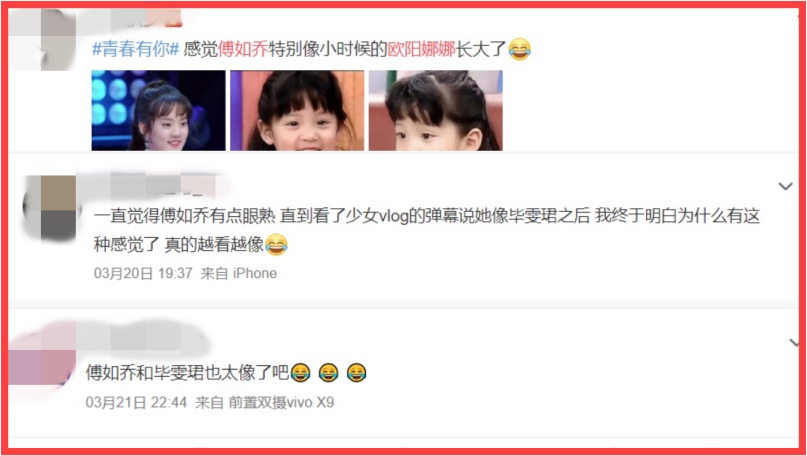Click the 前置双摄vivo X9 source link
Screen dimensions: 807x456
281,402
